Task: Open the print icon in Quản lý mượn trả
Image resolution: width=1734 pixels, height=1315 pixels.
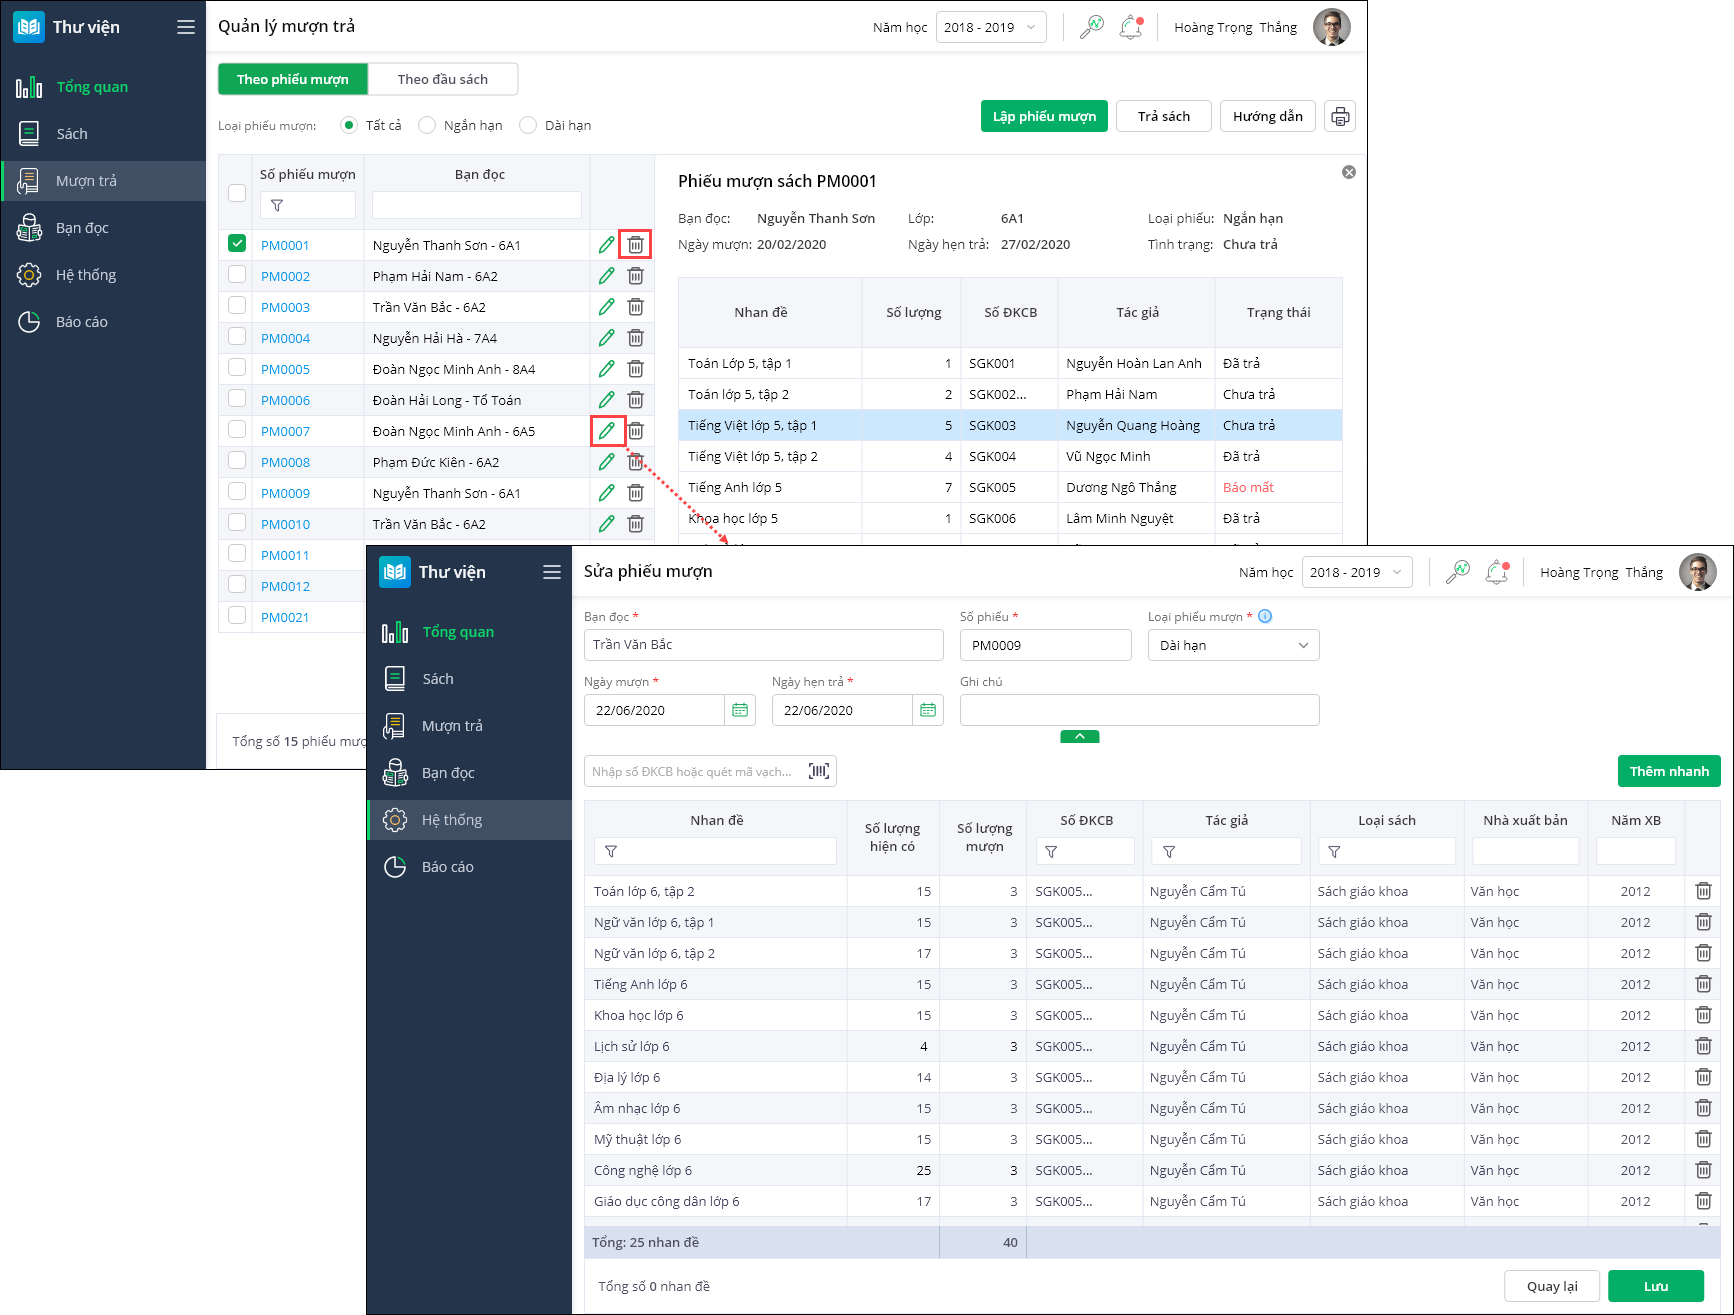Action: 1340,116
